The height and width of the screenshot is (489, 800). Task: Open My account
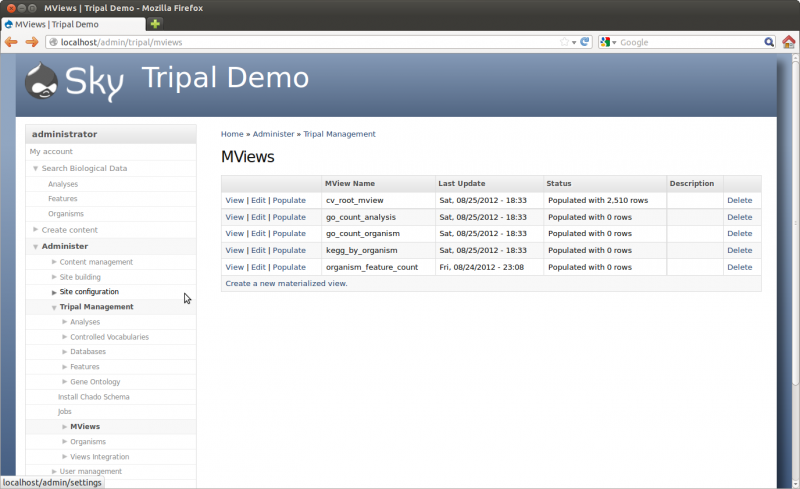click(x=51, y=152)
